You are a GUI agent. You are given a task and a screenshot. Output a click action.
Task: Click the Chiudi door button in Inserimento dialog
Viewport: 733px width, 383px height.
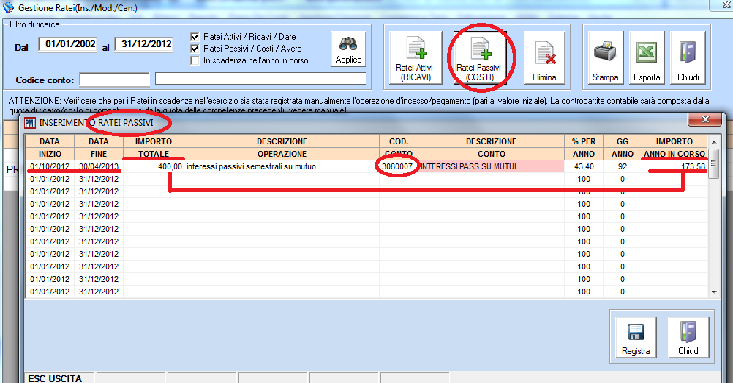coord(688,337)
